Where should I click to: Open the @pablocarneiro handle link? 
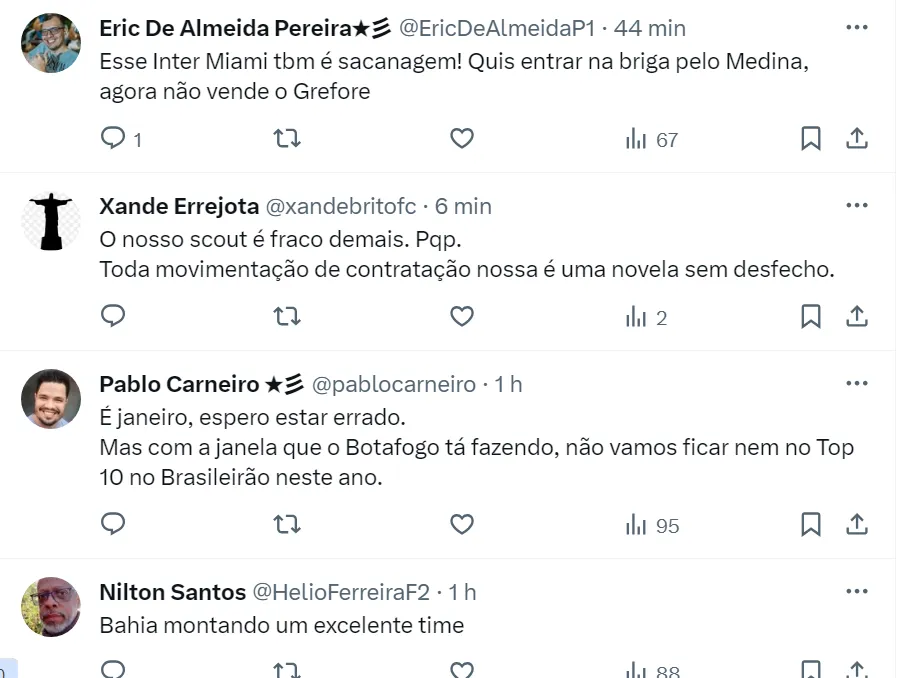click(394, 384)
